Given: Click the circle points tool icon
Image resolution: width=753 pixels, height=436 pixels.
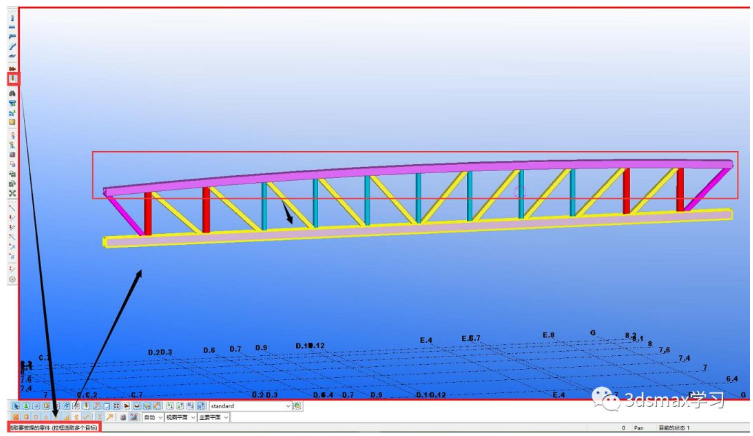Looking at the screenshot, I should [12, 279].
